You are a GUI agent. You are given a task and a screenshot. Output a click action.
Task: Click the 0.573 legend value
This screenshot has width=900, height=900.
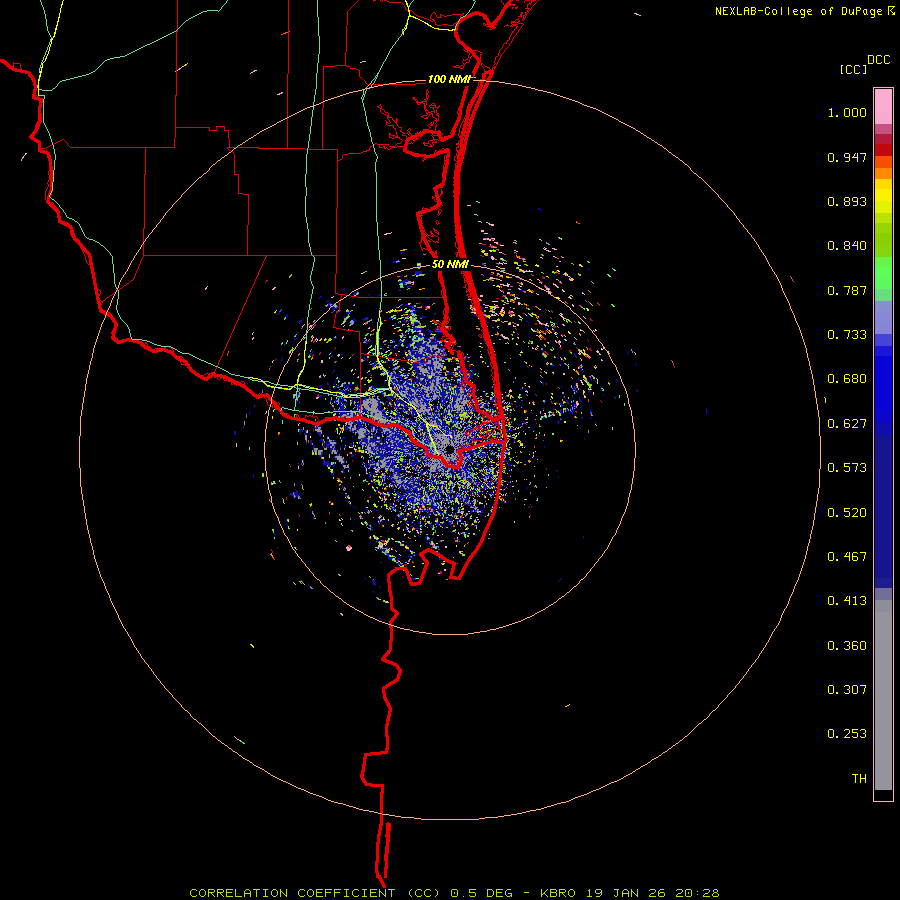click(x=847, y=468)
